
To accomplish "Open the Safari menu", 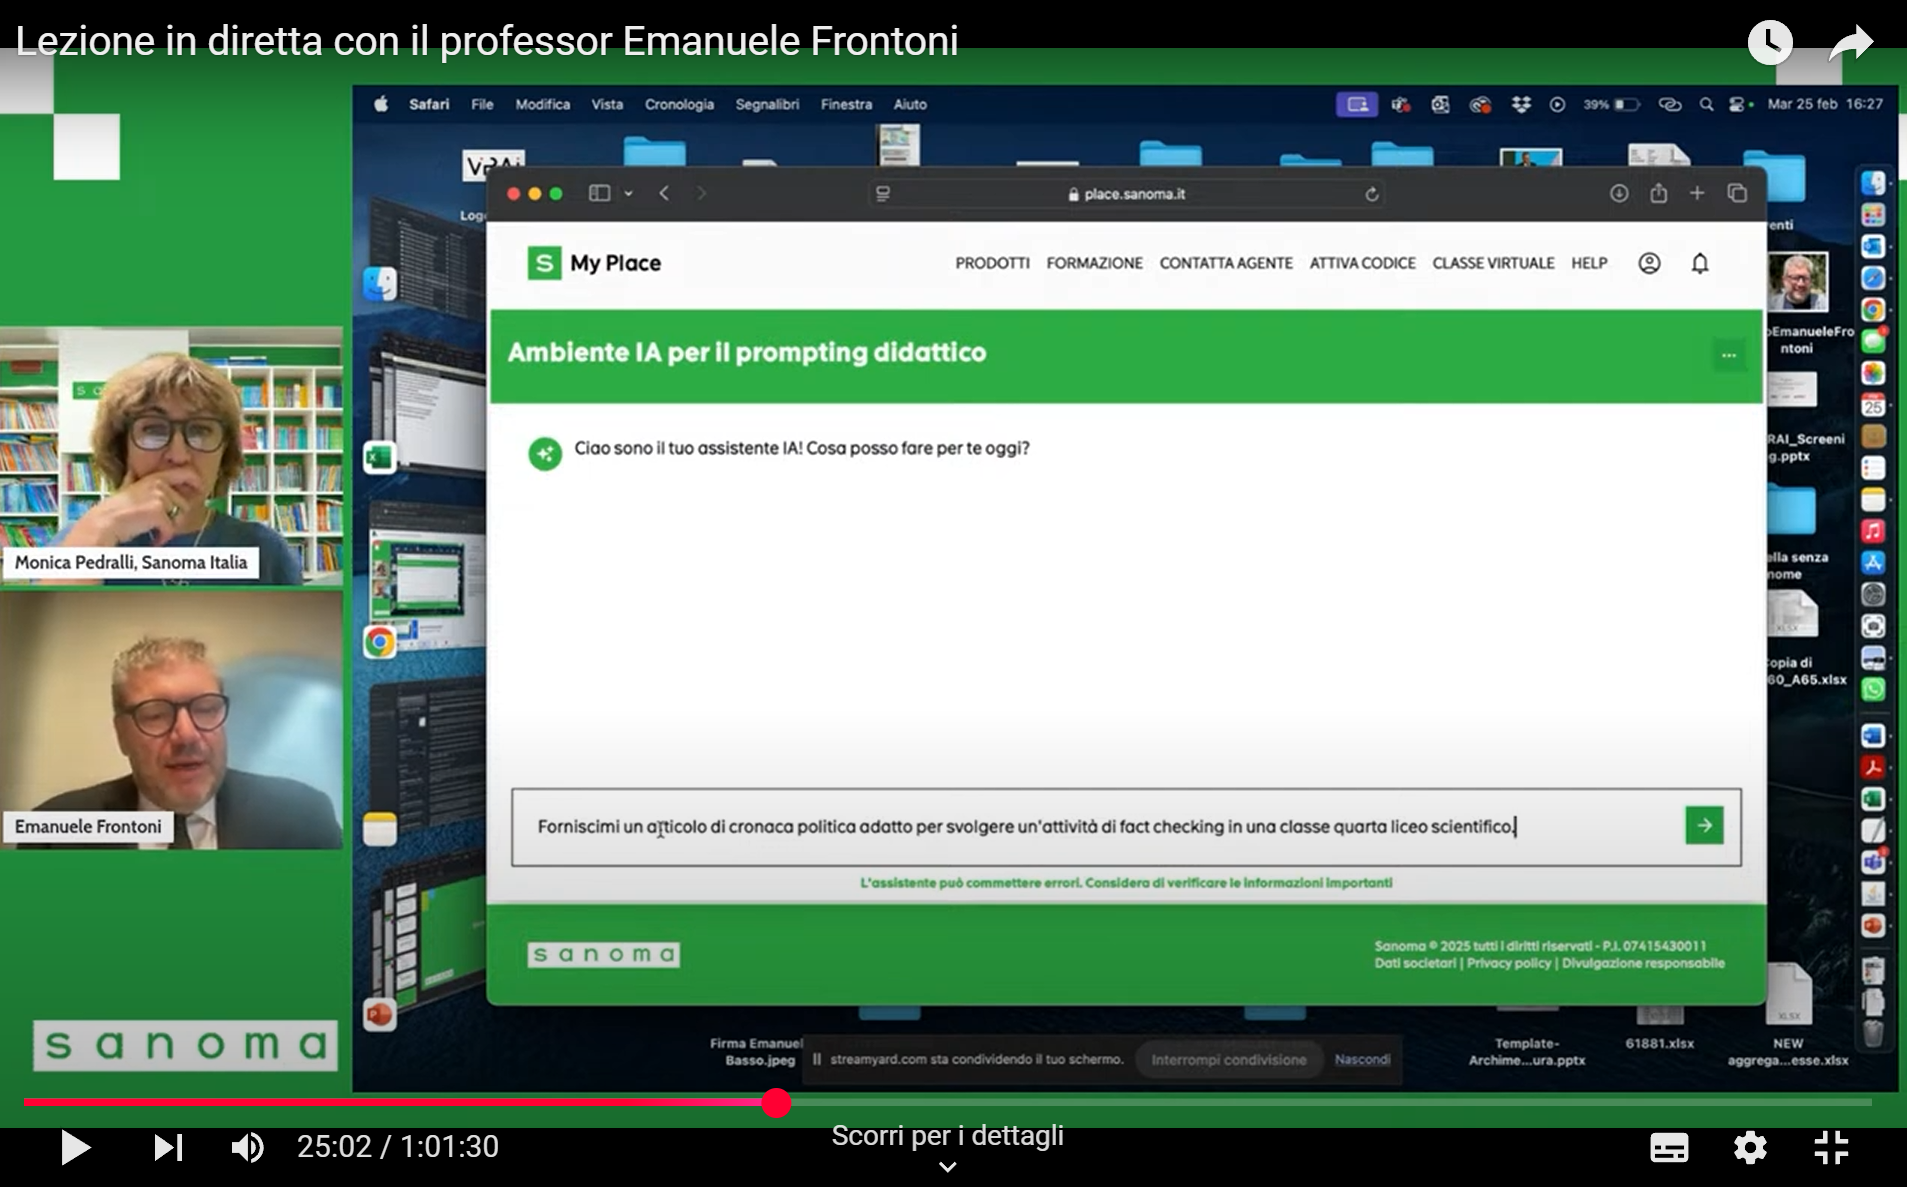I will (429, 104).
